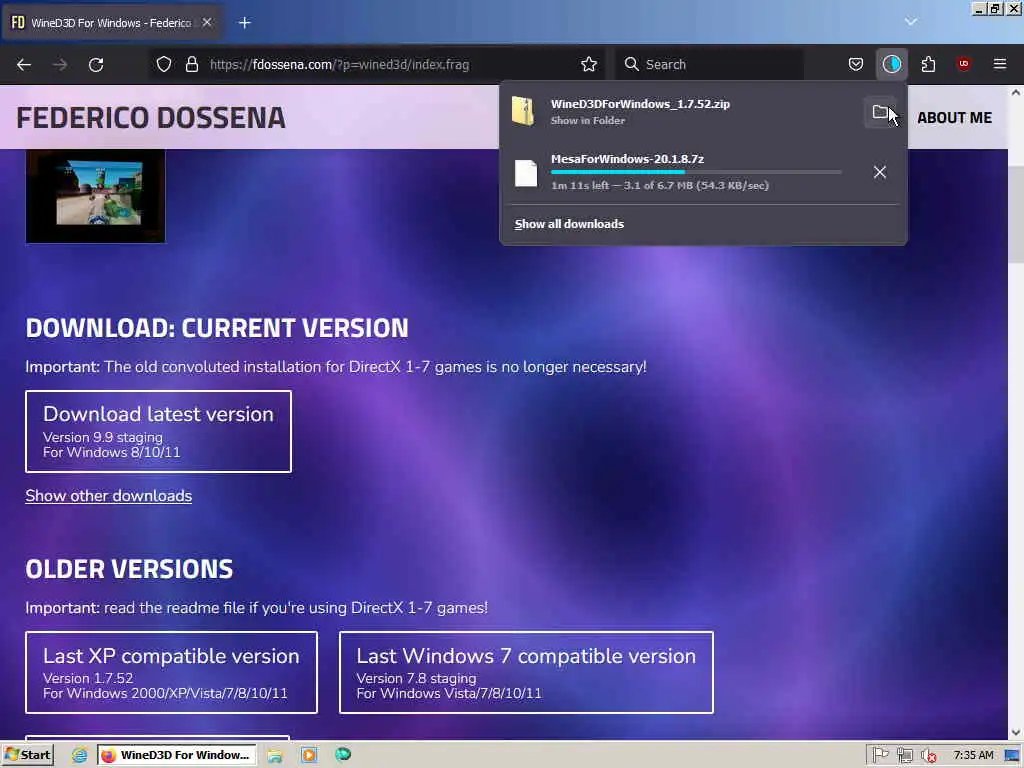Click the zip archive file icon

523,111
